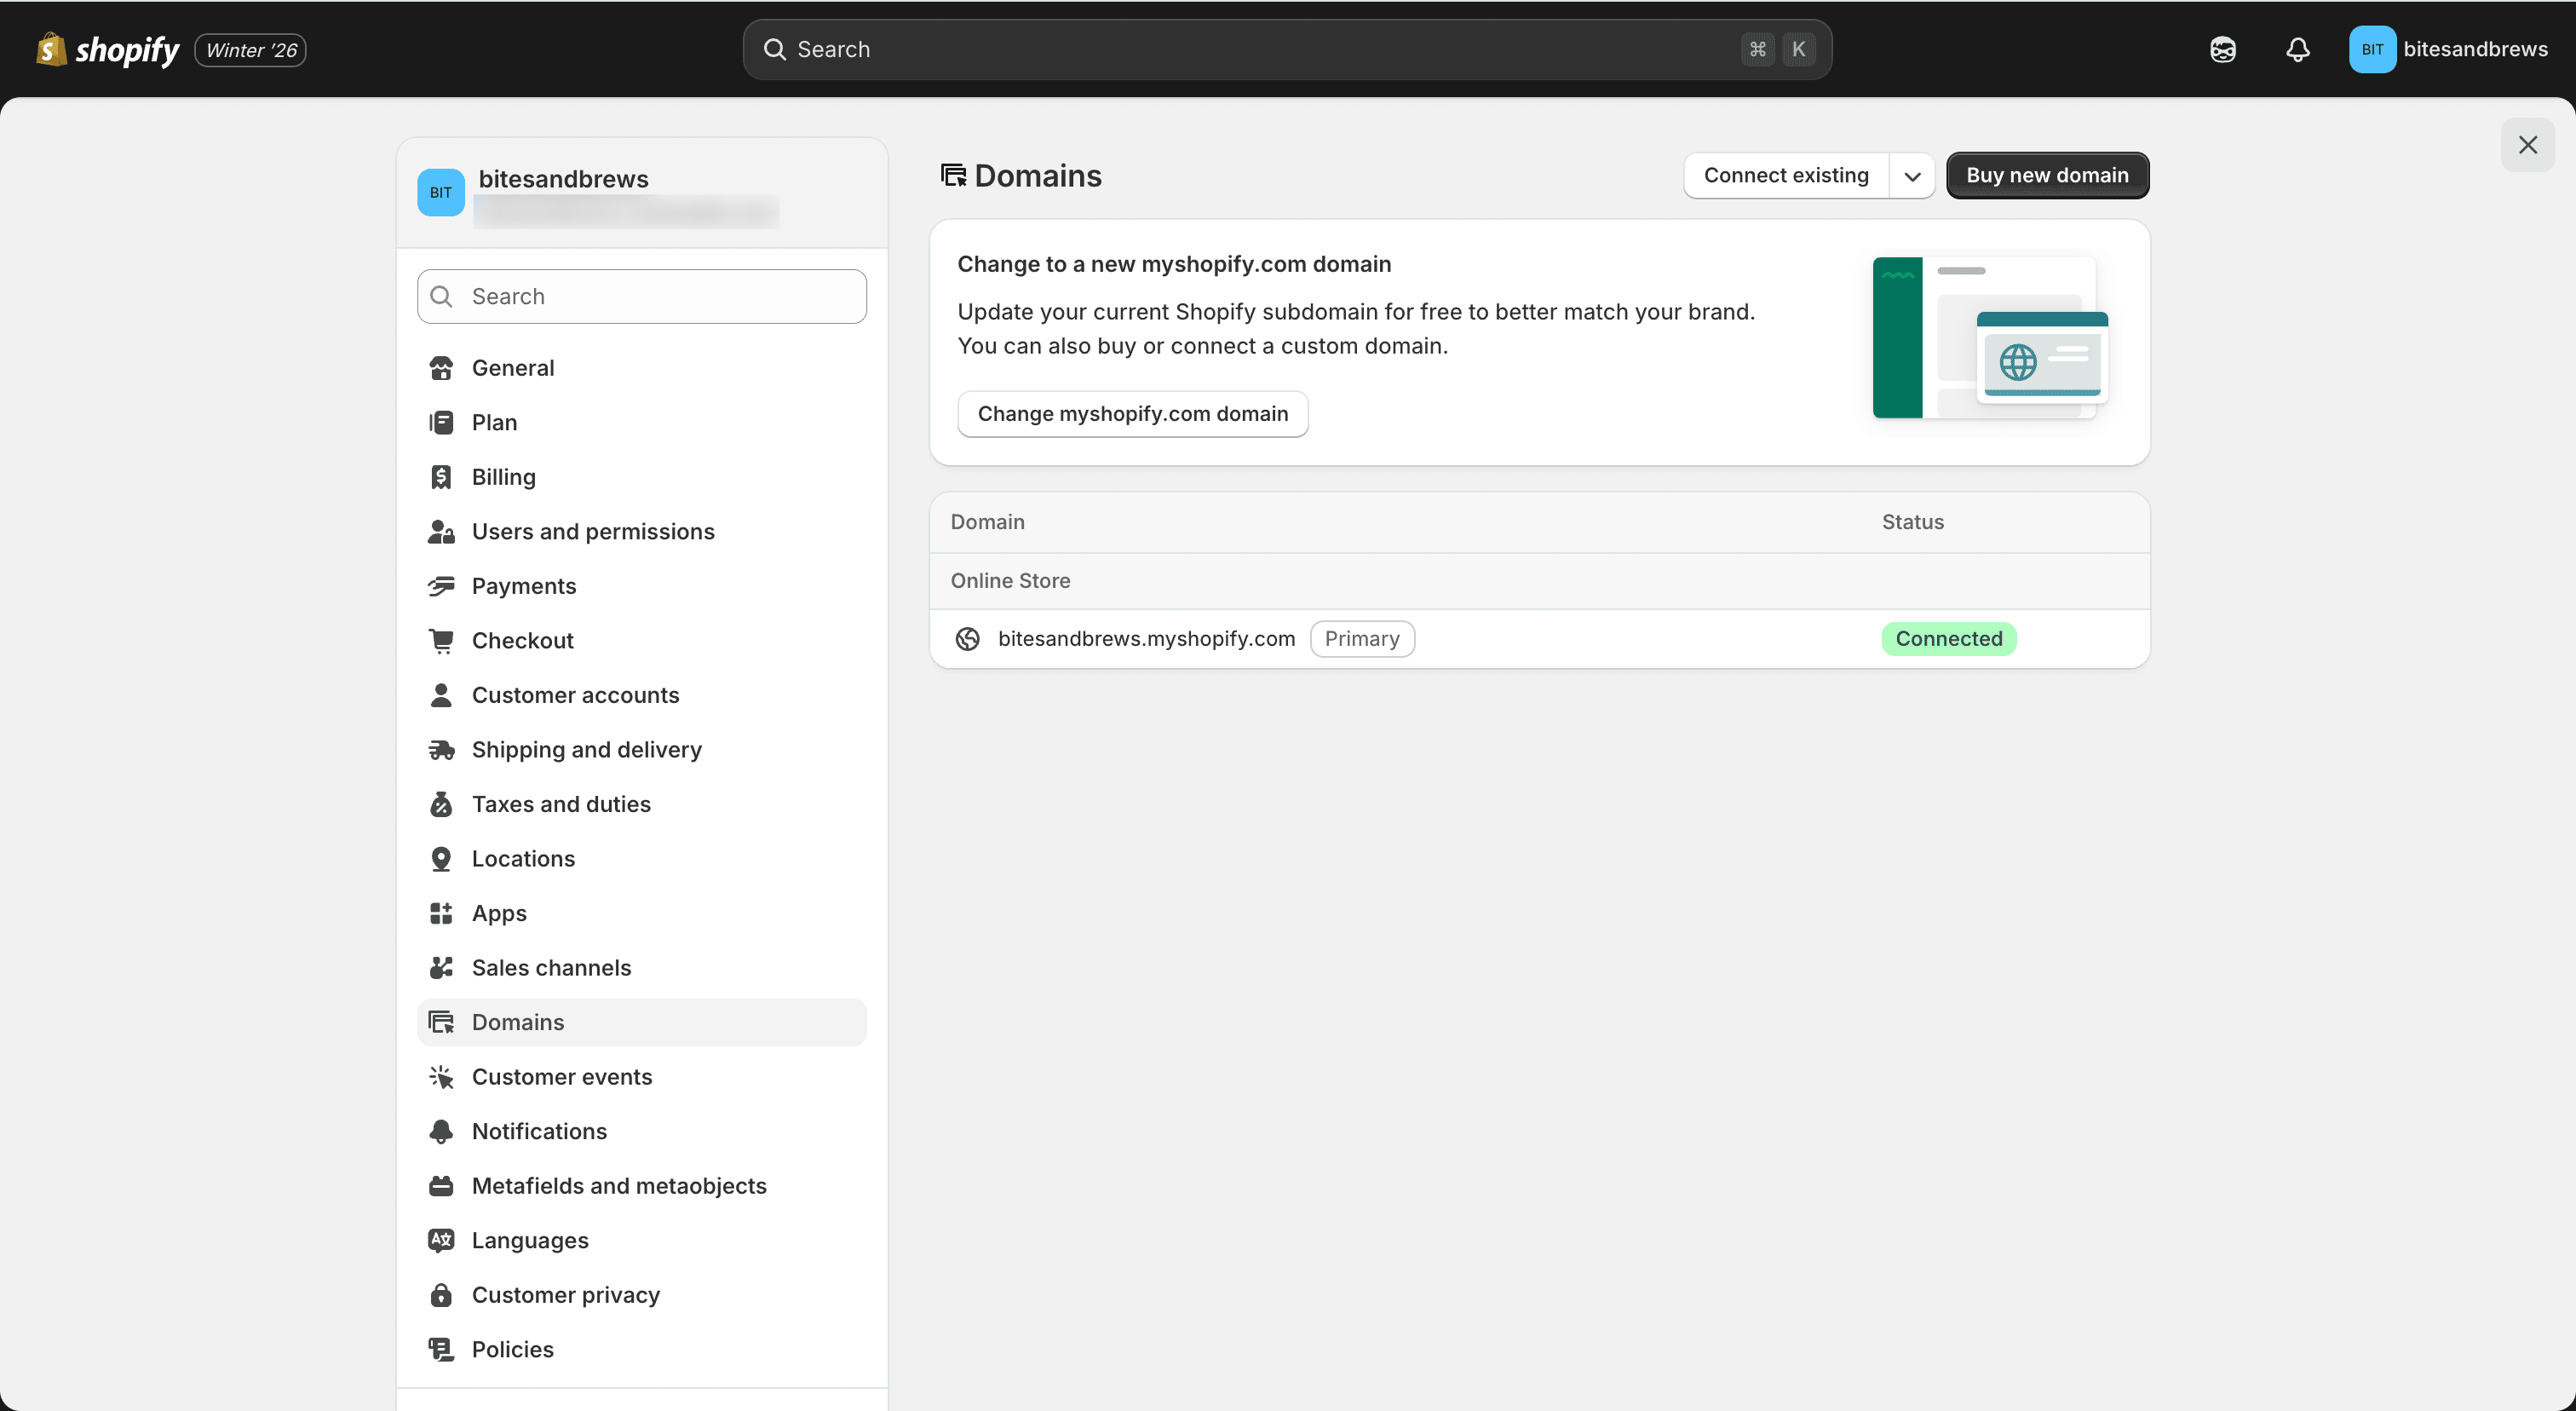The width and height of the screenshot is (2576, 1411).
Task: Click the Languages translate icon
Action: (x=440, y=1240)
